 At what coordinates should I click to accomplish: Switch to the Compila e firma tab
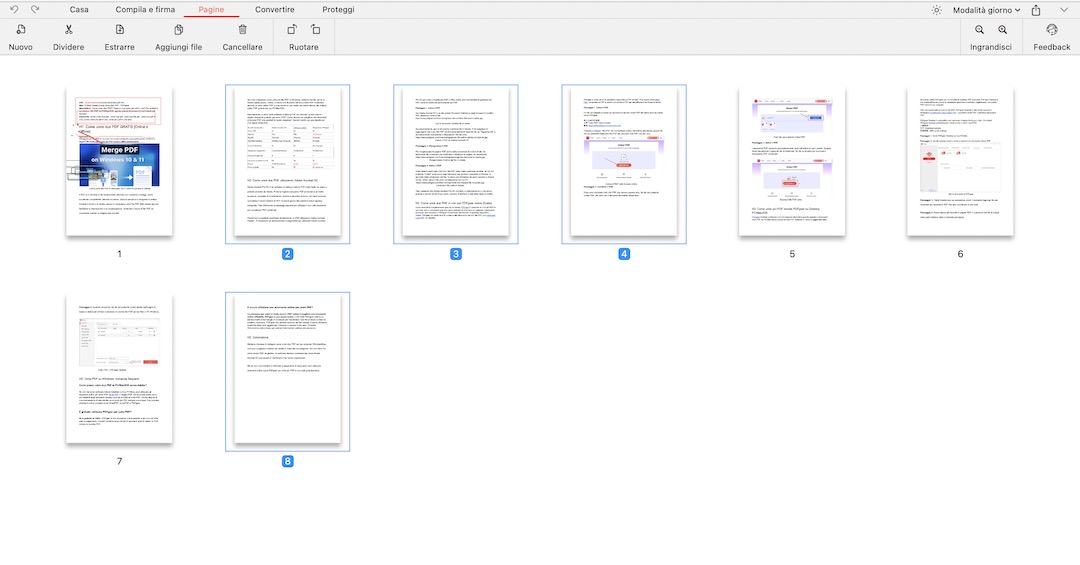click(145, 10)
